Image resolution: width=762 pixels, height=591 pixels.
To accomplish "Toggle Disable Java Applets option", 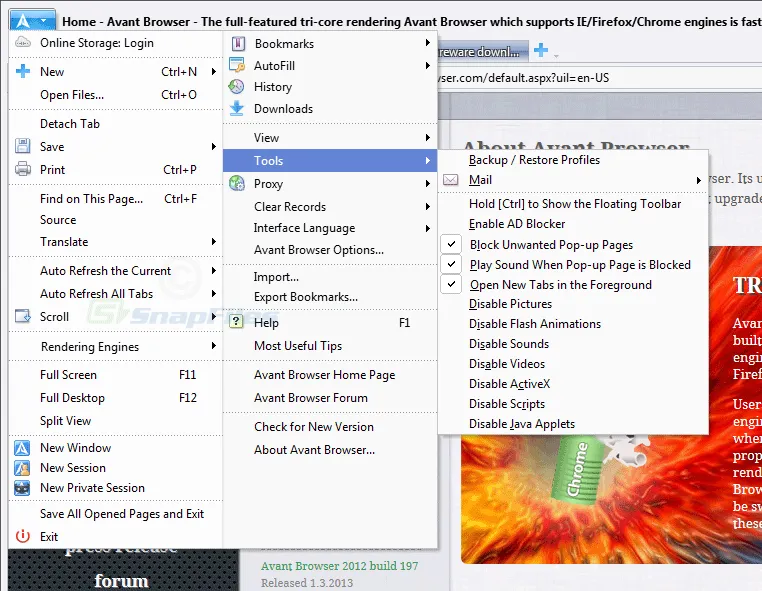I will click(522, 424).
